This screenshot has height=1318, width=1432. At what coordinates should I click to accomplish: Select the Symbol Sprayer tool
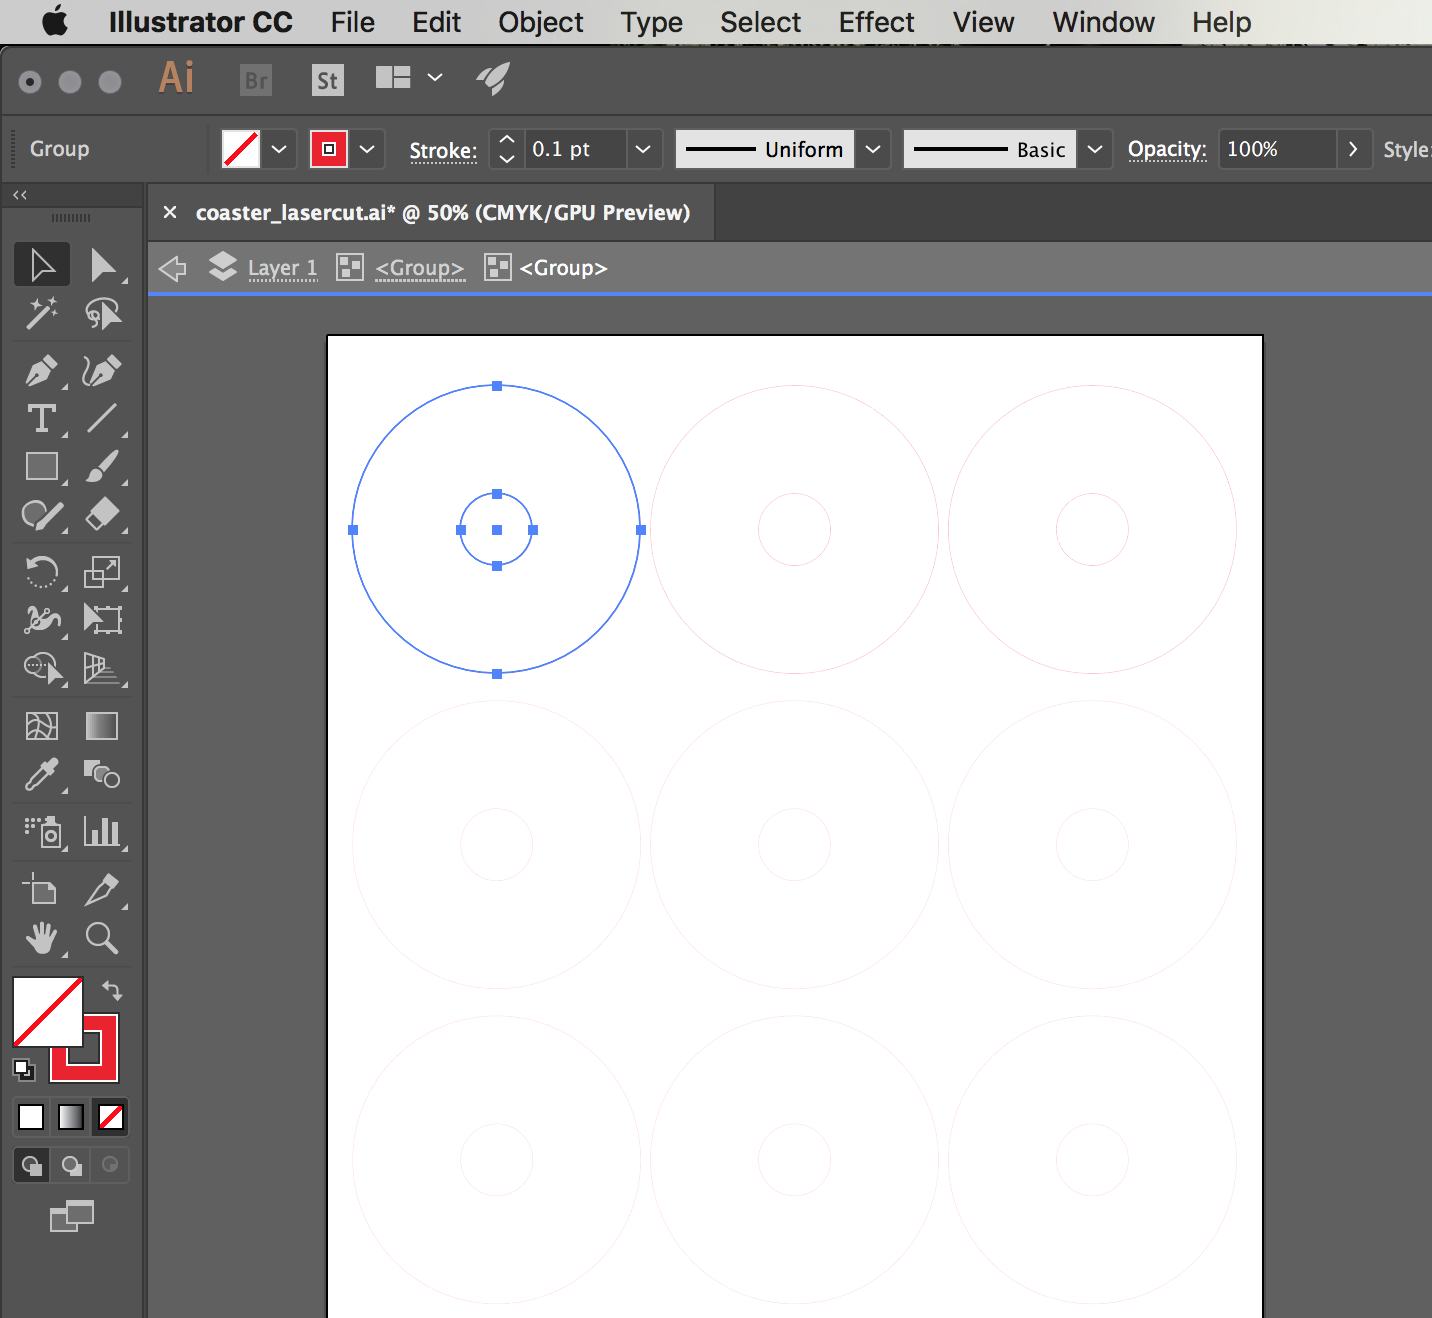click(x=42, y=832)
